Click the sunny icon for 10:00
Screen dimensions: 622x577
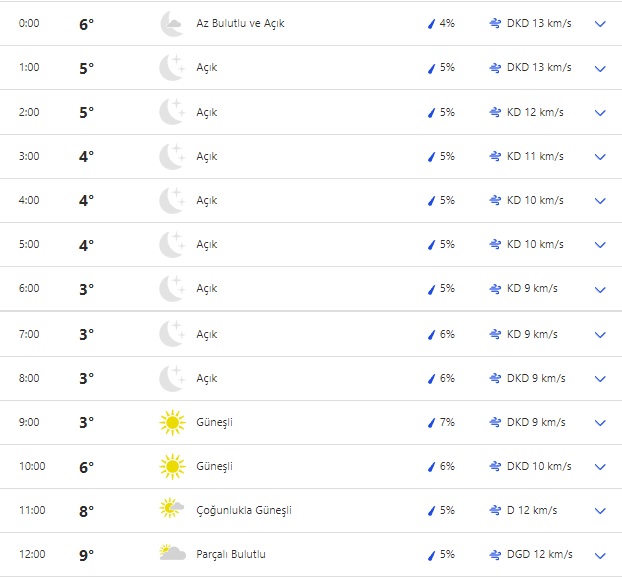(x=172, y=467)
